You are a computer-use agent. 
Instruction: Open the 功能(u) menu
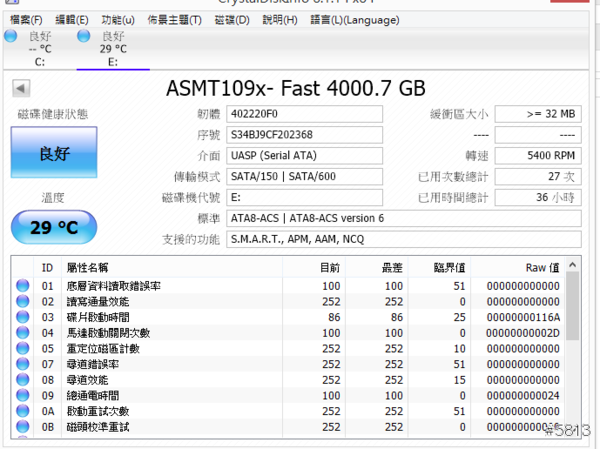click(x=119, y=19)
